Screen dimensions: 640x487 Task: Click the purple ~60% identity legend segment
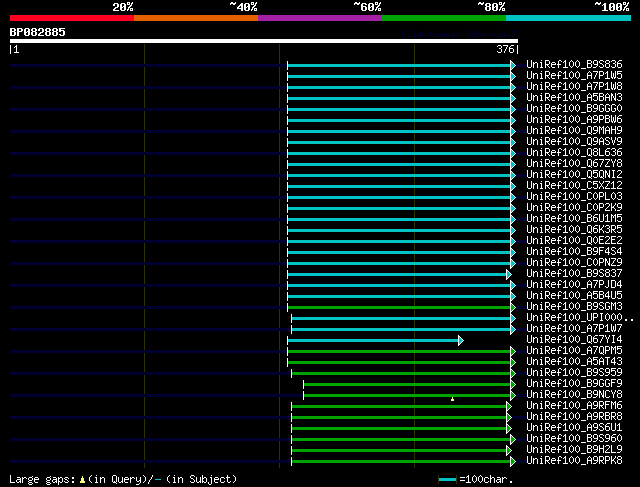[320, 18]
